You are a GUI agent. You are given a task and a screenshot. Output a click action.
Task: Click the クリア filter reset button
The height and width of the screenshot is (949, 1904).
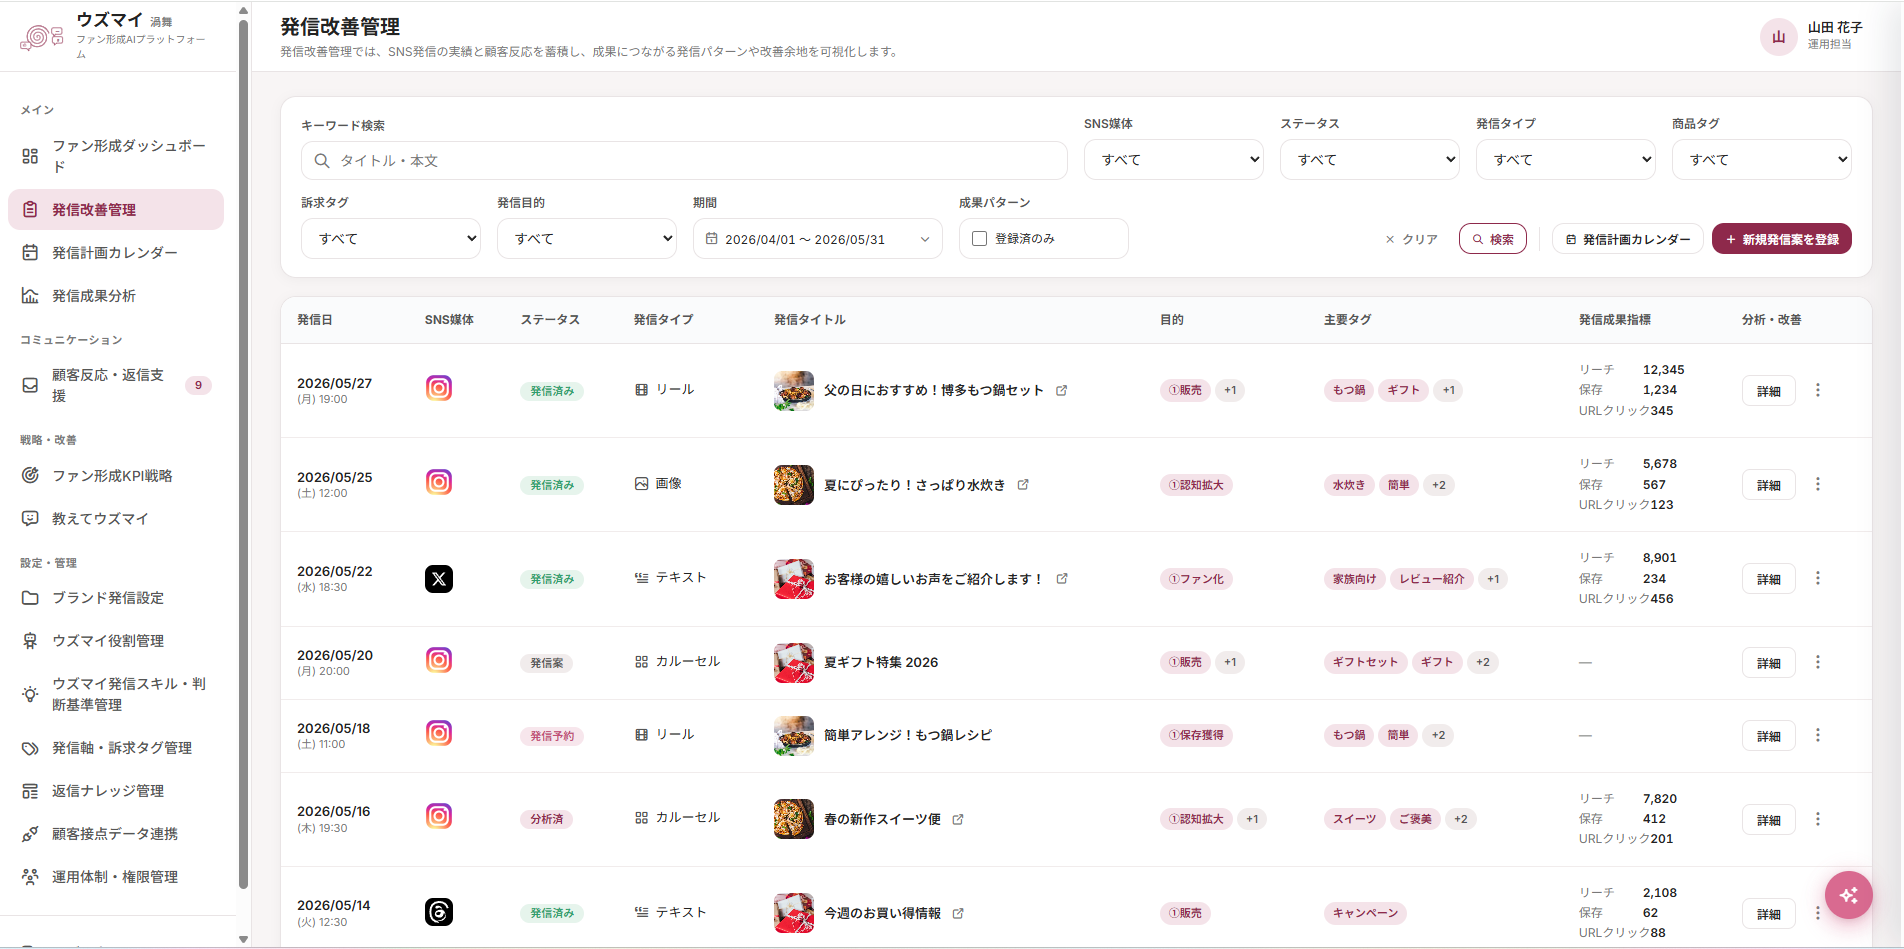coord(1411,239)
